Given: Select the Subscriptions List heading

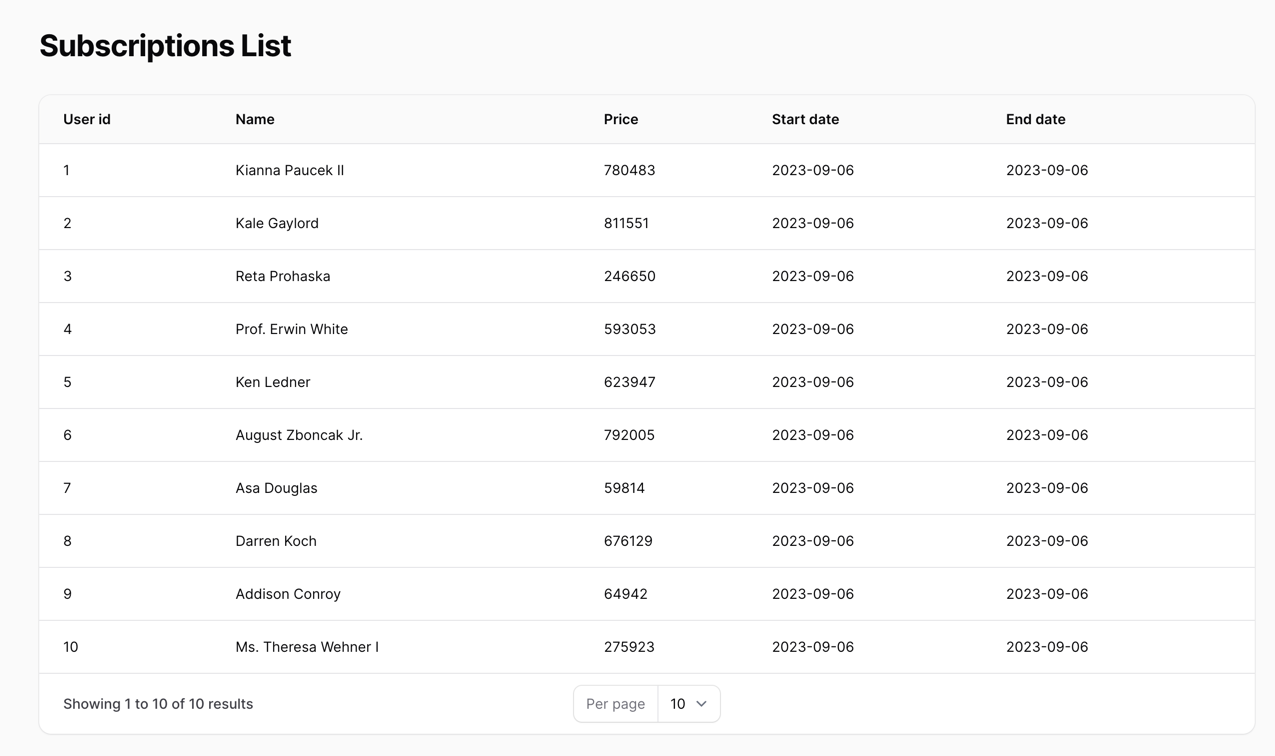Looking at the screenshot, I should 165,46.
